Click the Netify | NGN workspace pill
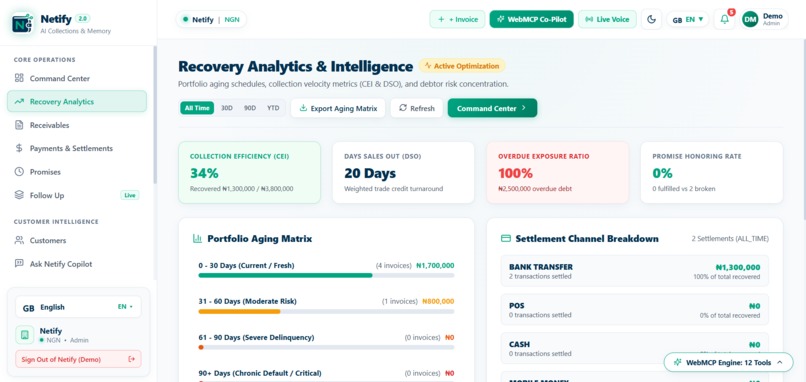The width and height of the screenshot is (806, 382). click(211, 20)
